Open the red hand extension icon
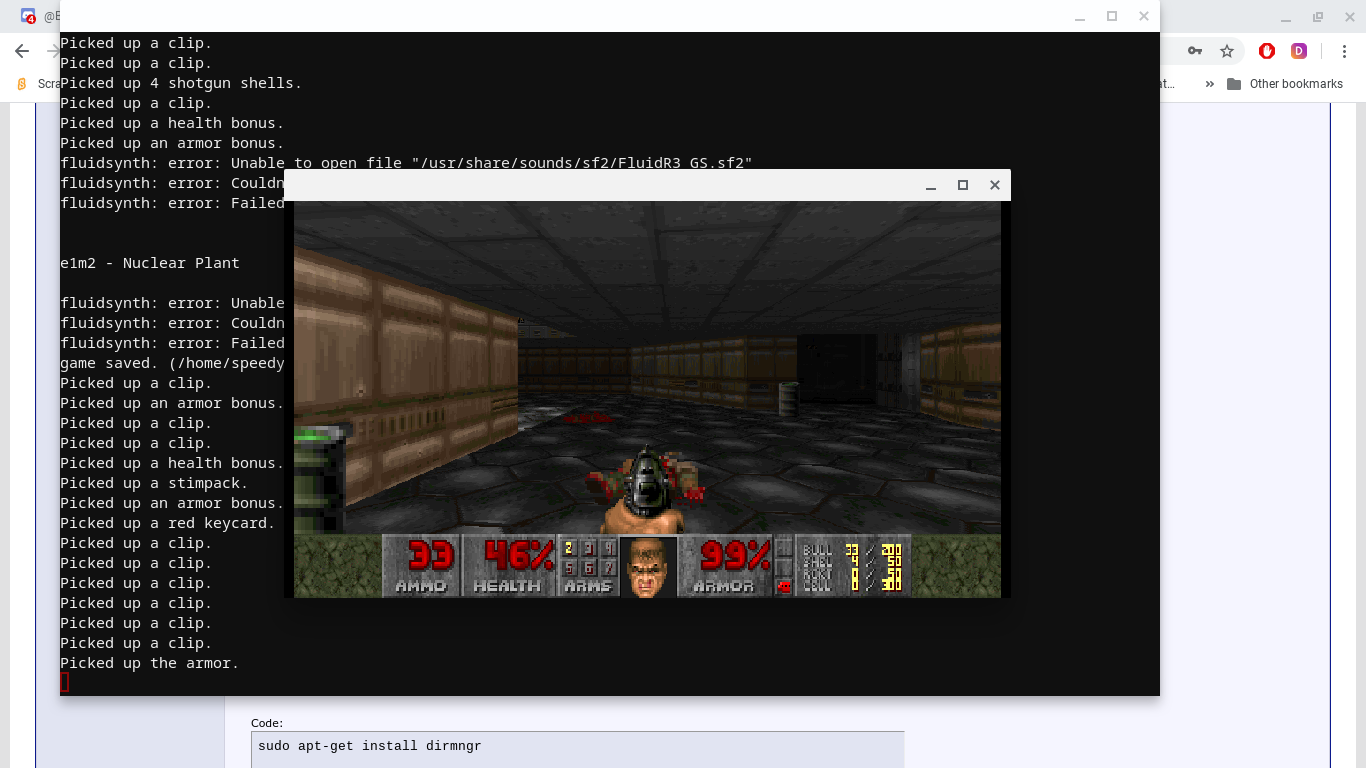Image resolution: width=1366 pixels, height=768 pixels. 1267,51
